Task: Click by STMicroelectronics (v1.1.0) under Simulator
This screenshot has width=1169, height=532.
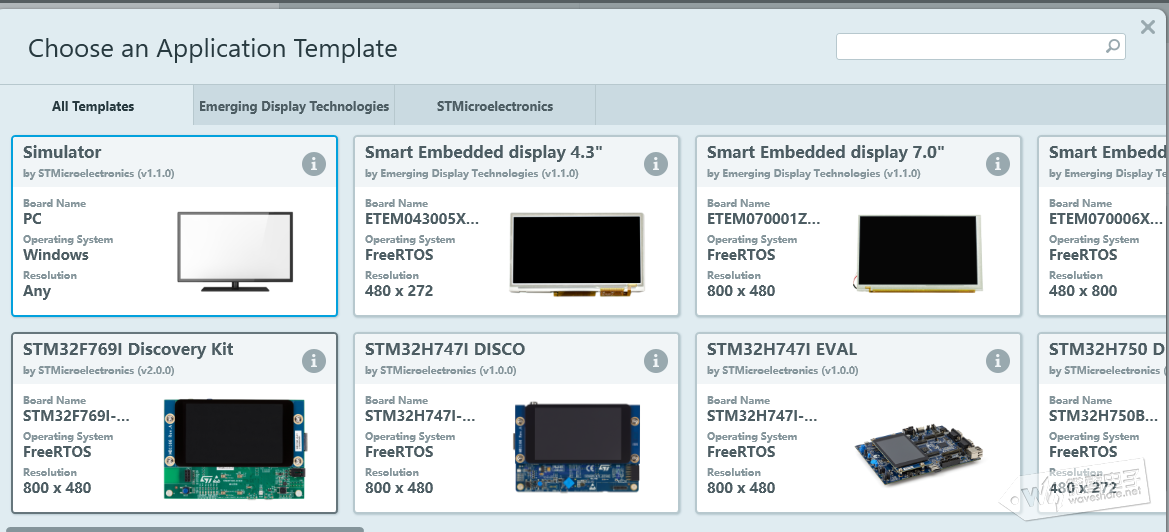Action: point(98,174)
